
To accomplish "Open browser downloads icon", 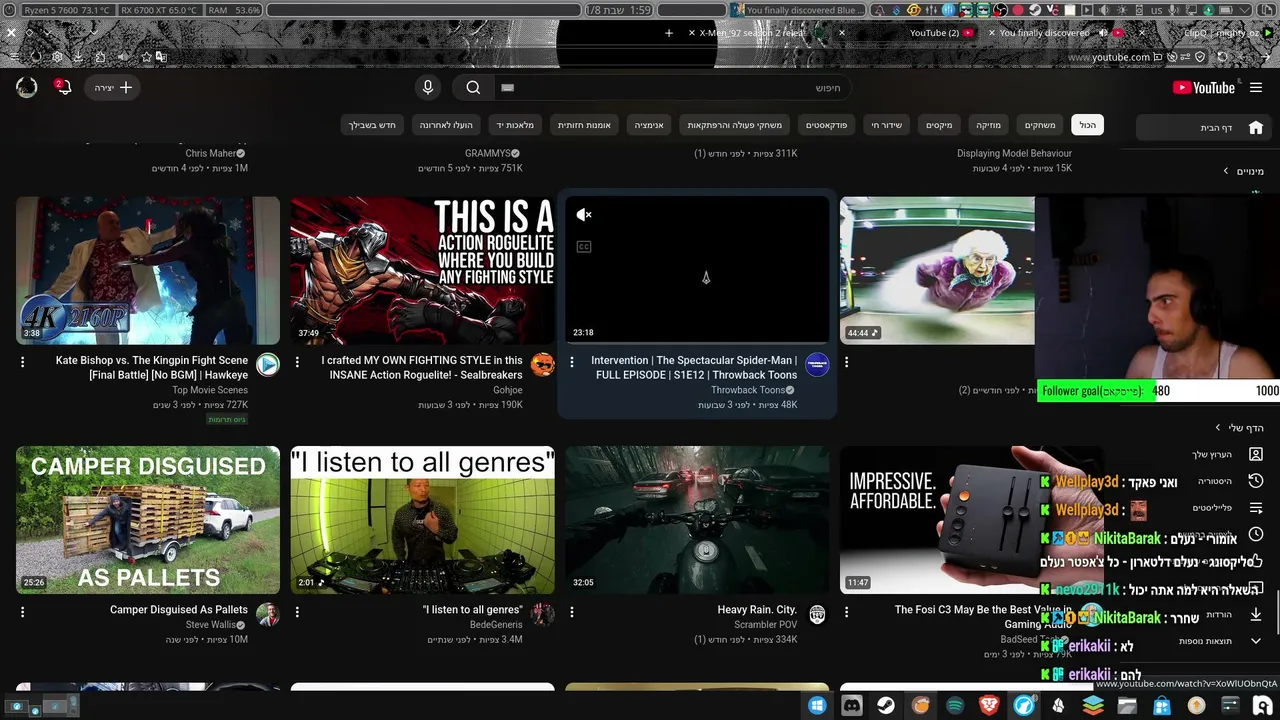I will (78, 57).
